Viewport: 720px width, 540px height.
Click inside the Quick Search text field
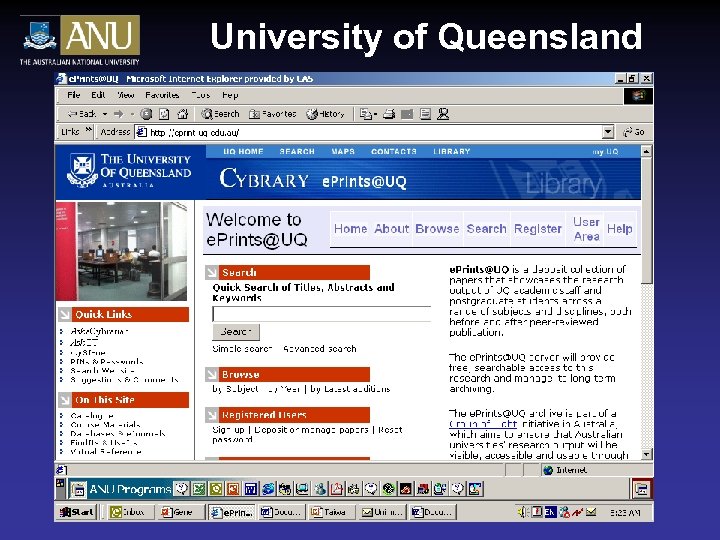tap(321, 314)
